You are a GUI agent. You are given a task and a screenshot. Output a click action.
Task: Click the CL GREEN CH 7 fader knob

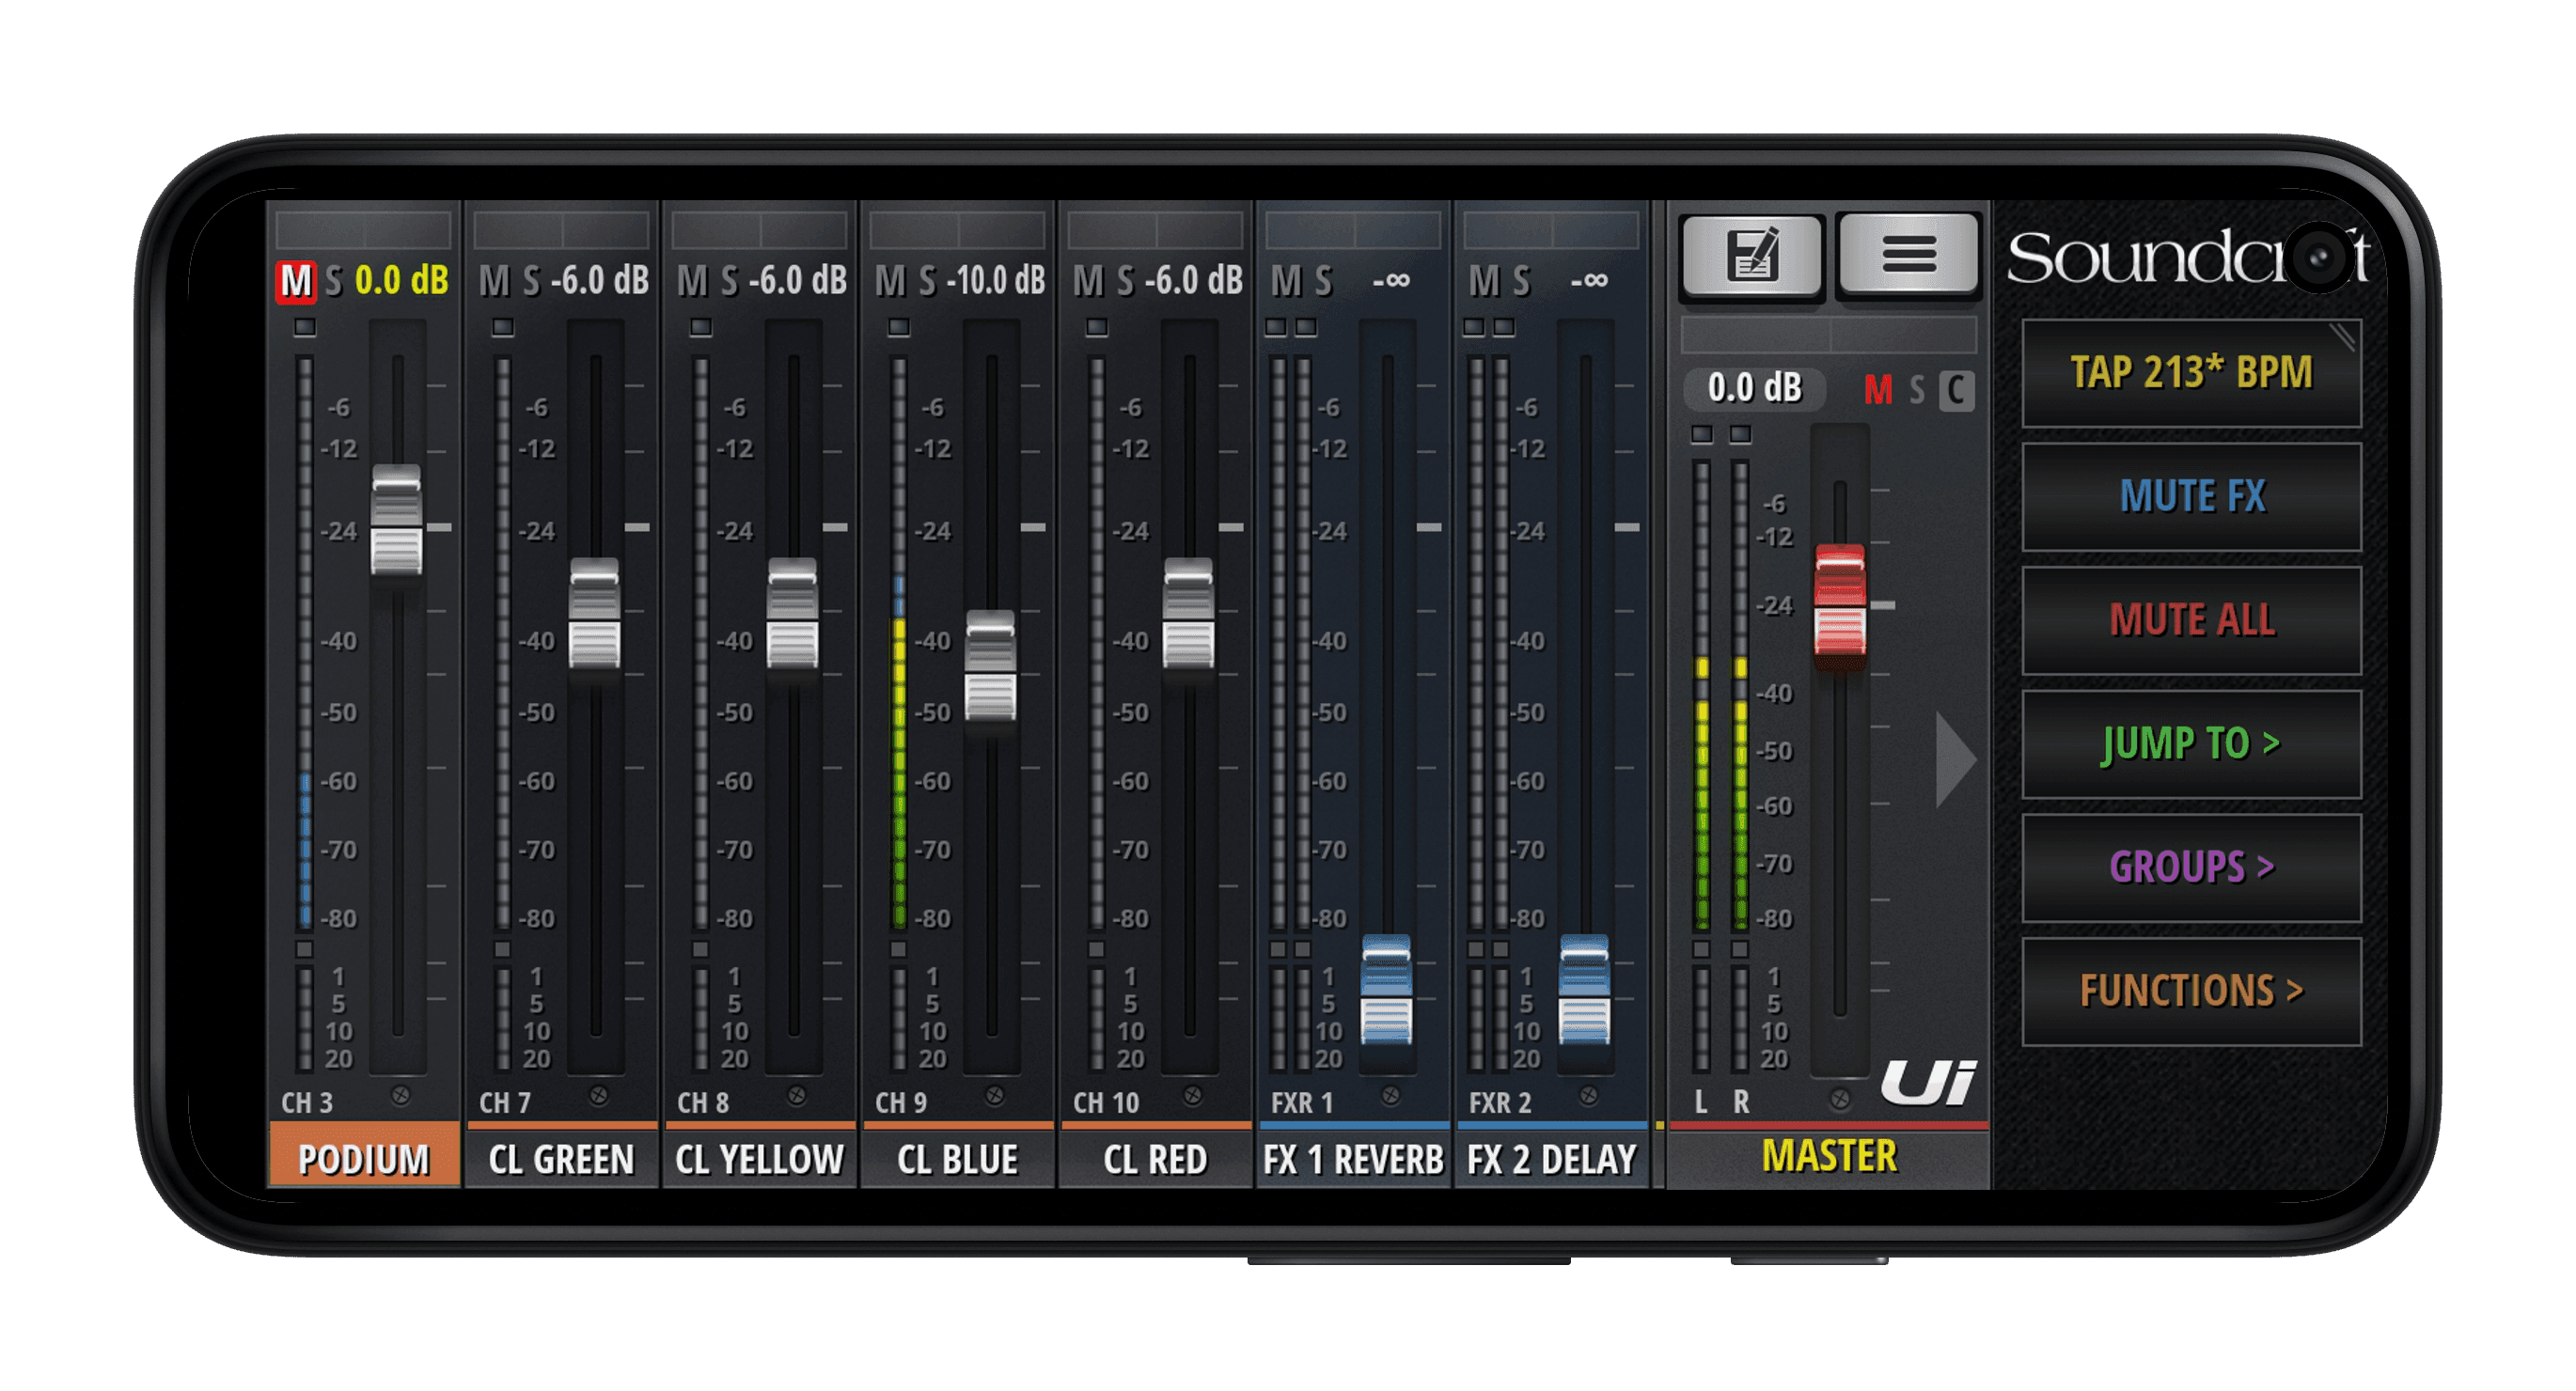click(594, 613)
